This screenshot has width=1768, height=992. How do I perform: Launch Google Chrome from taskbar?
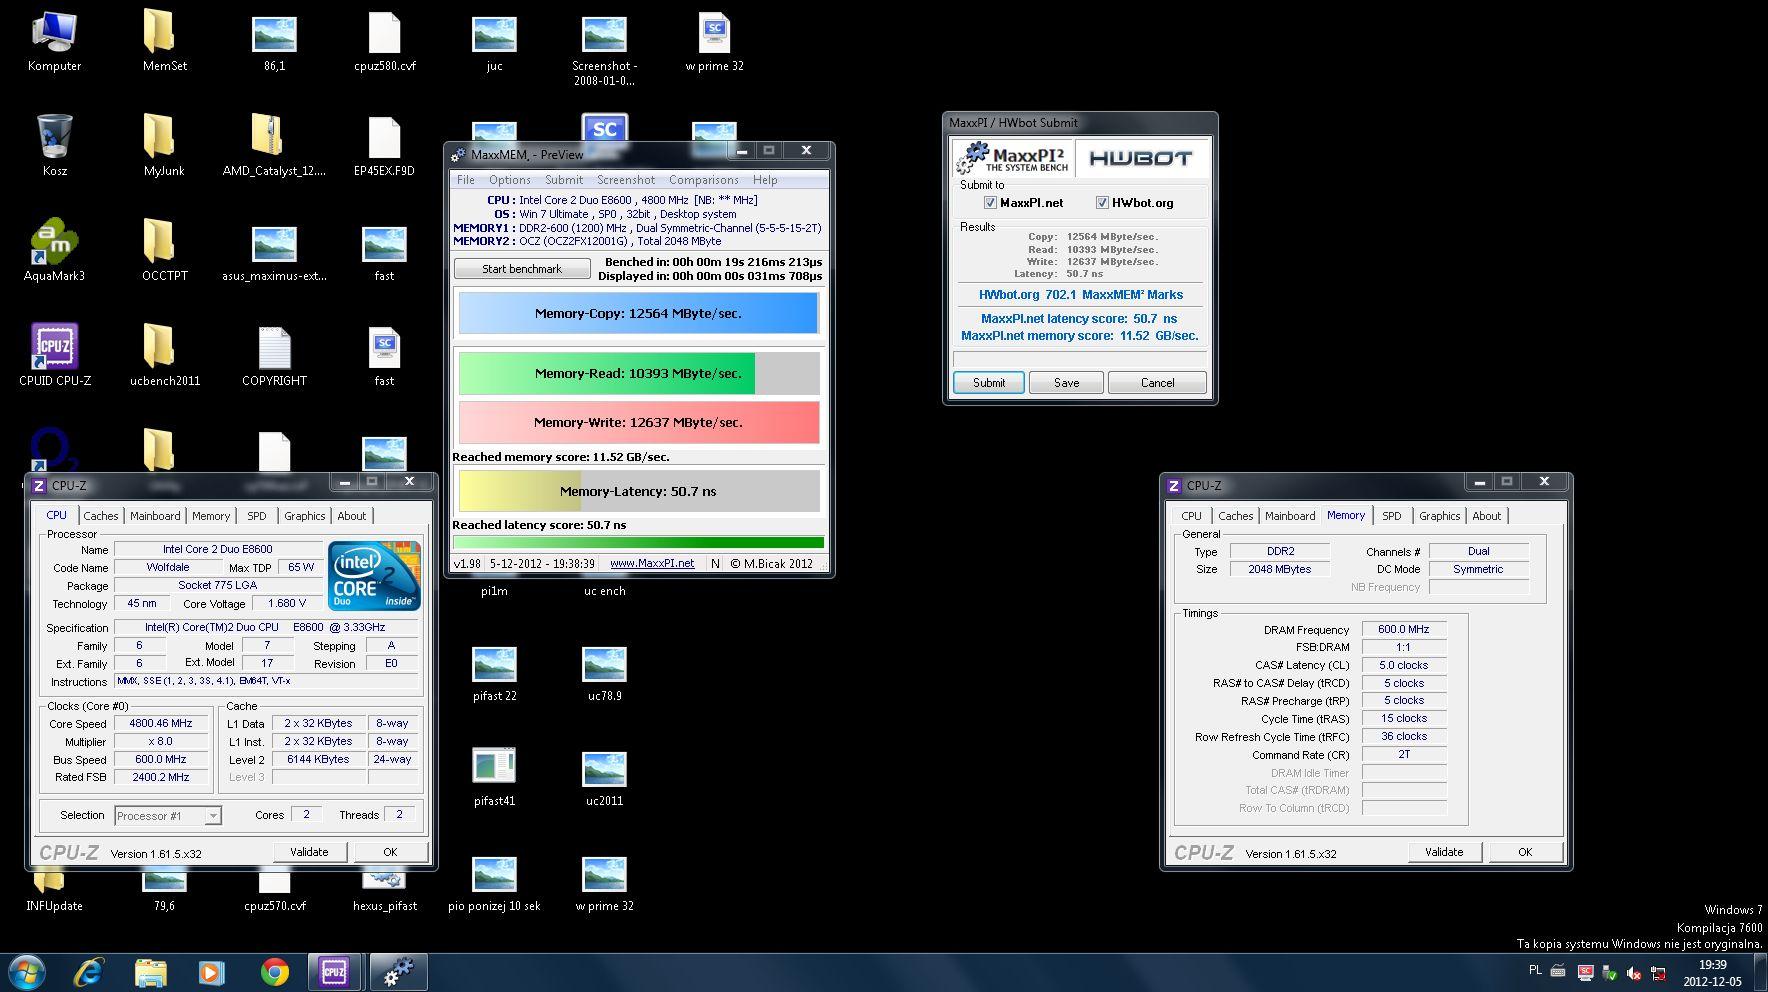pyautogui.click(x=274, y=971)
